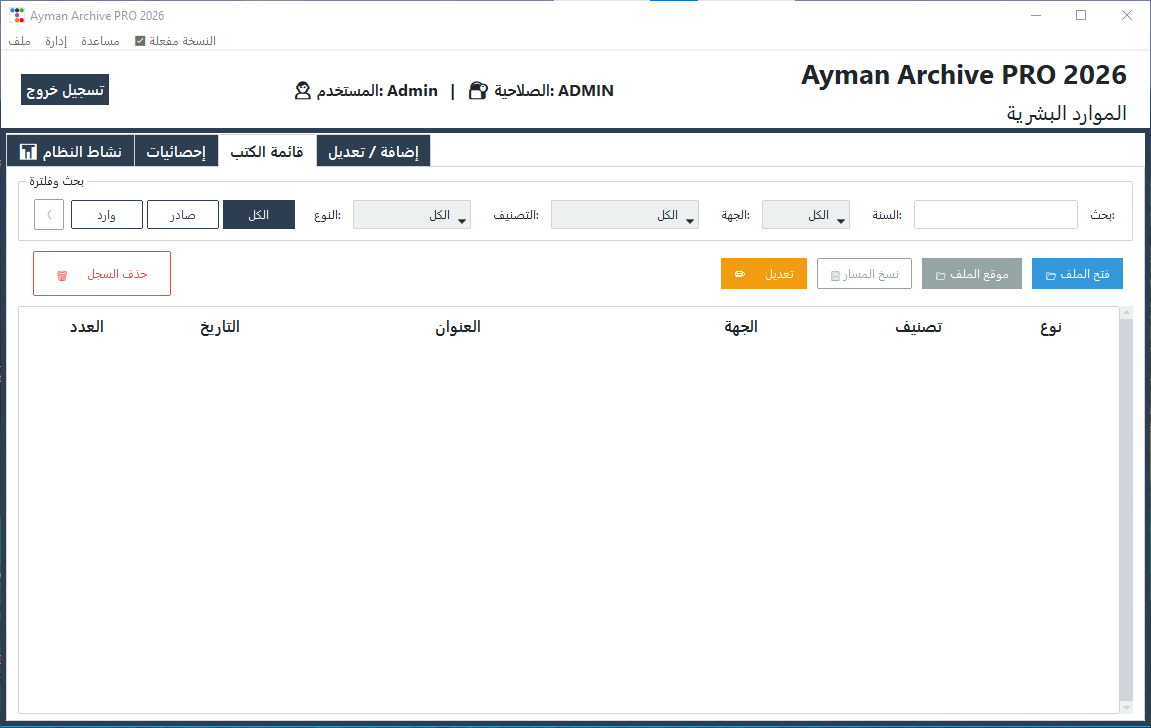The height and width of the screenshot is (728, 1151).
Task: Select the وارد incoming filter
Action: [x=106, y=215]
